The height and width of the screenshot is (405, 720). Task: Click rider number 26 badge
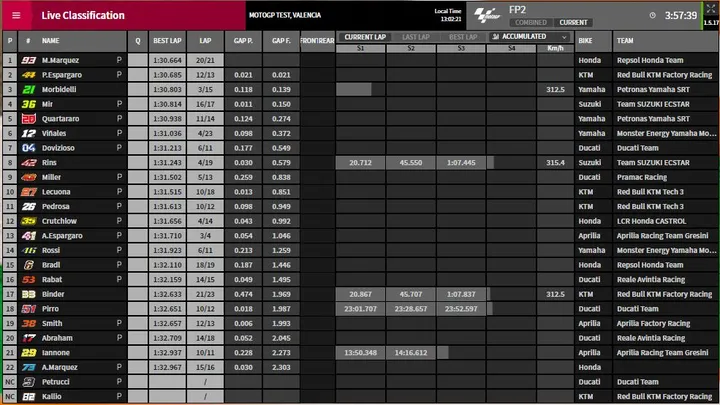[28, 207]
